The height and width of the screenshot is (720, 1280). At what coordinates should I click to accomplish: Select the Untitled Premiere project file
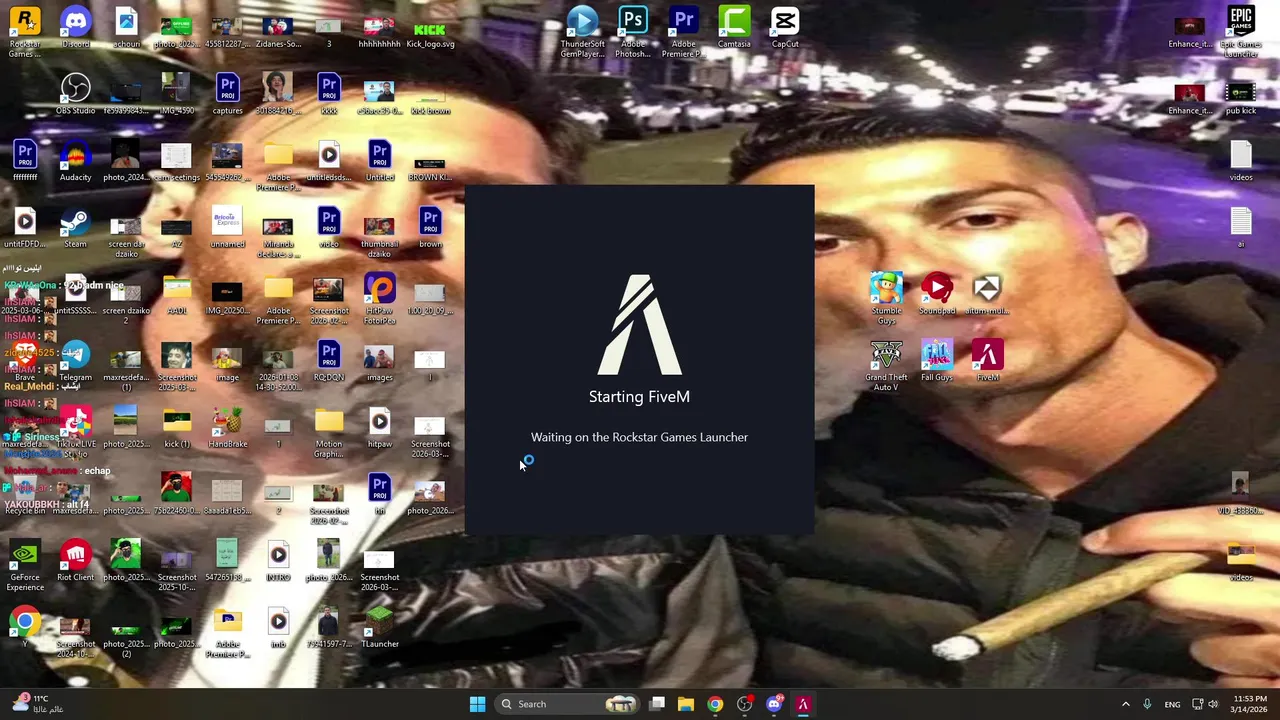tap(379, 162)
